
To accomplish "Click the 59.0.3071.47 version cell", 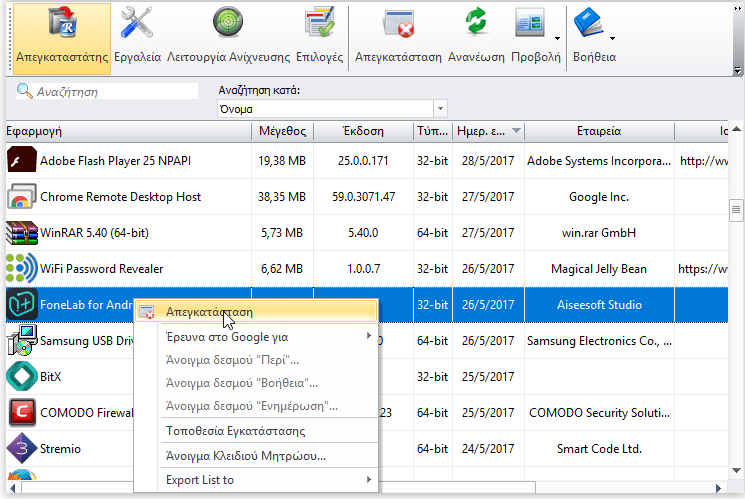I will click(x=363, y=197).
